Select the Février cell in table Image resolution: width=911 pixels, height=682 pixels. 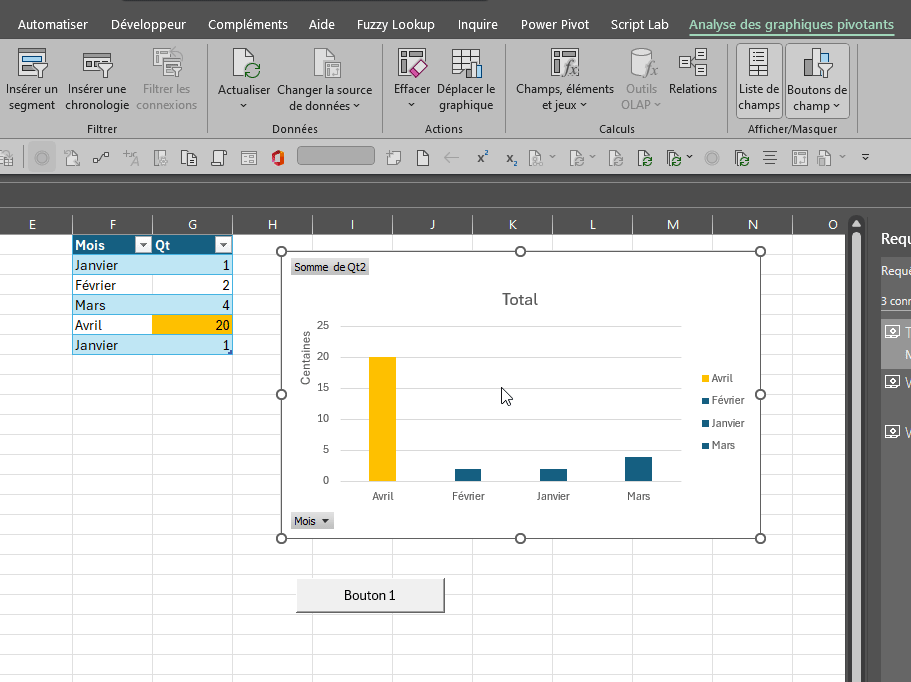[112, 285]
